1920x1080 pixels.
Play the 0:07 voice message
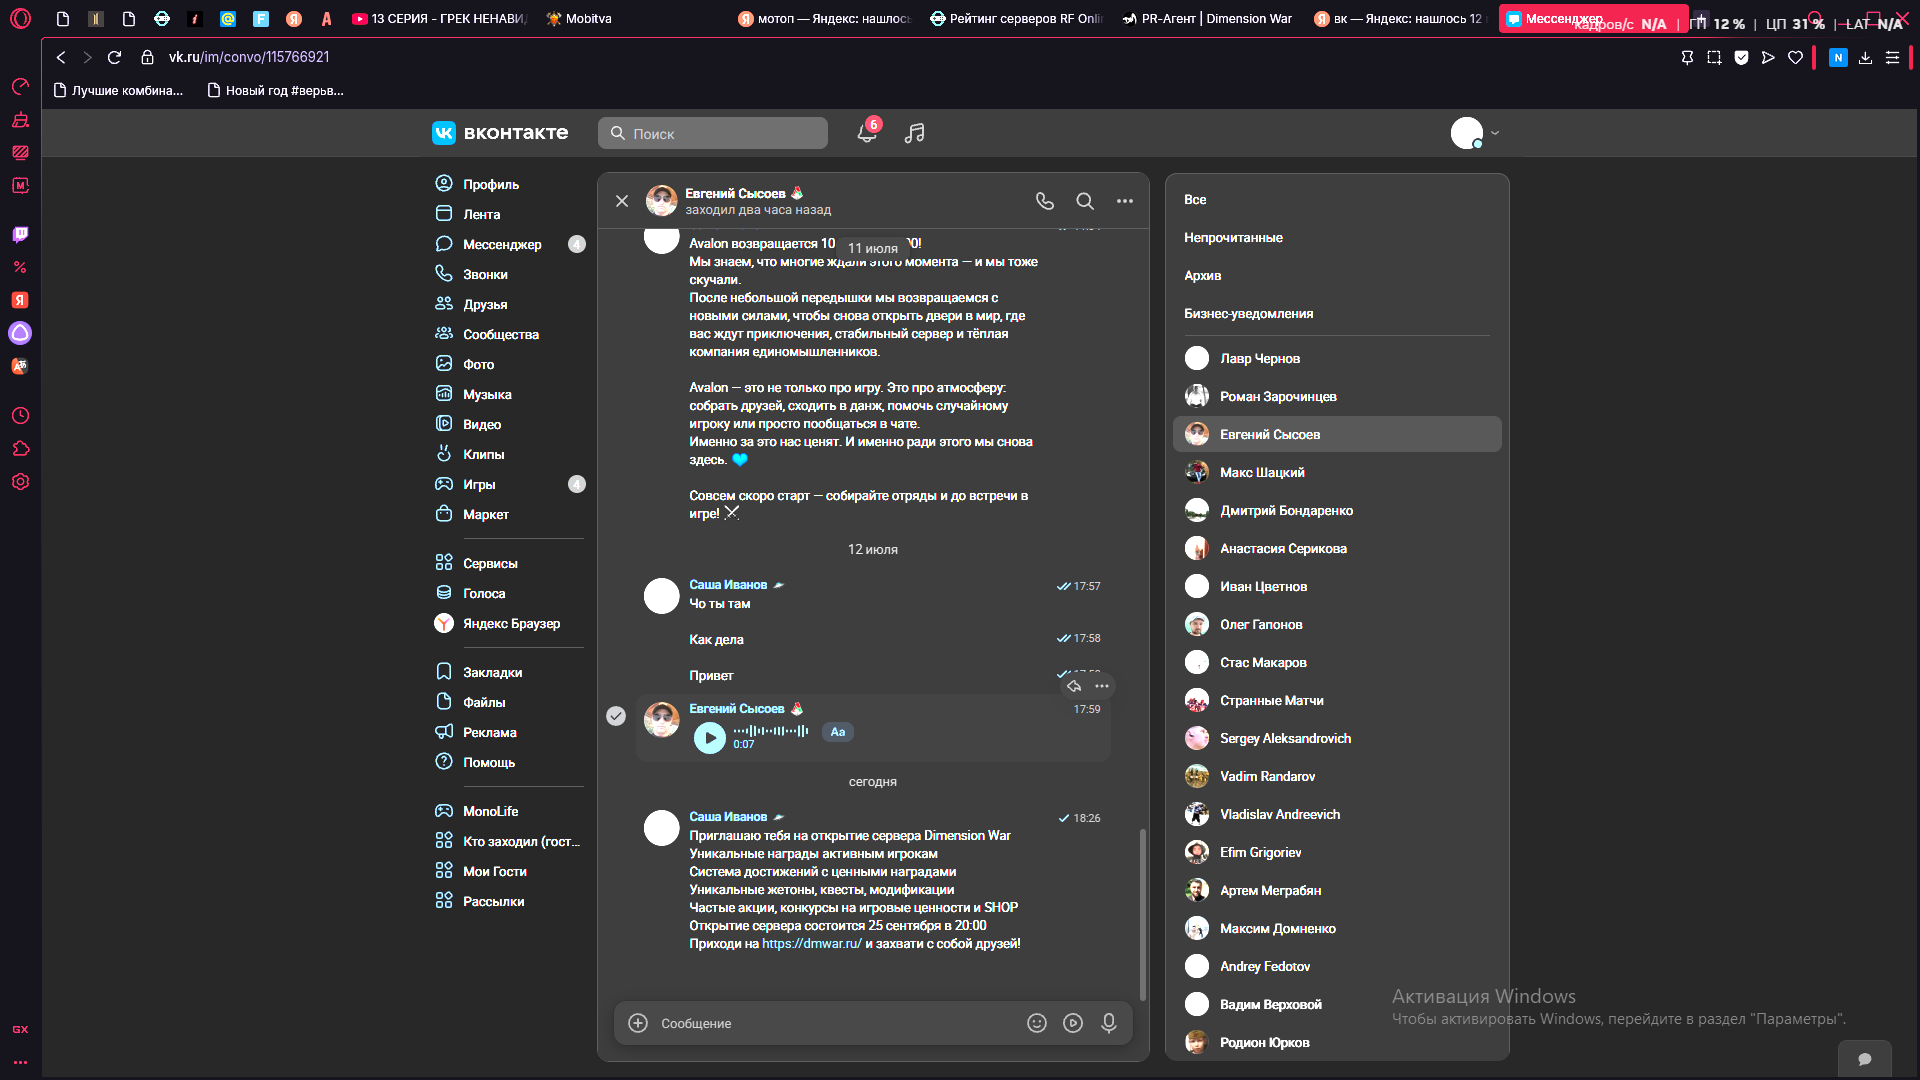(710, 738)
